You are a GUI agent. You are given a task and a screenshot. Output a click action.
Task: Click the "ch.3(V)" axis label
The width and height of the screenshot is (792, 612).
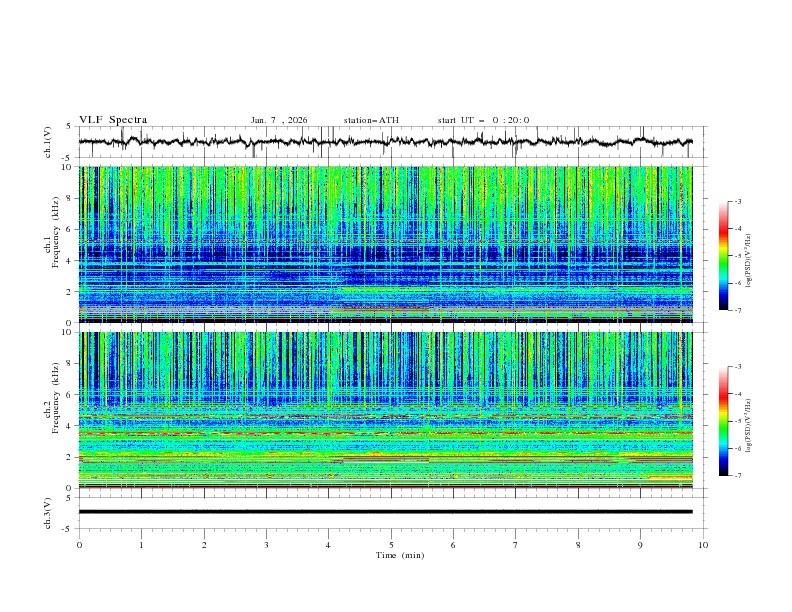[x=48, y=513]
